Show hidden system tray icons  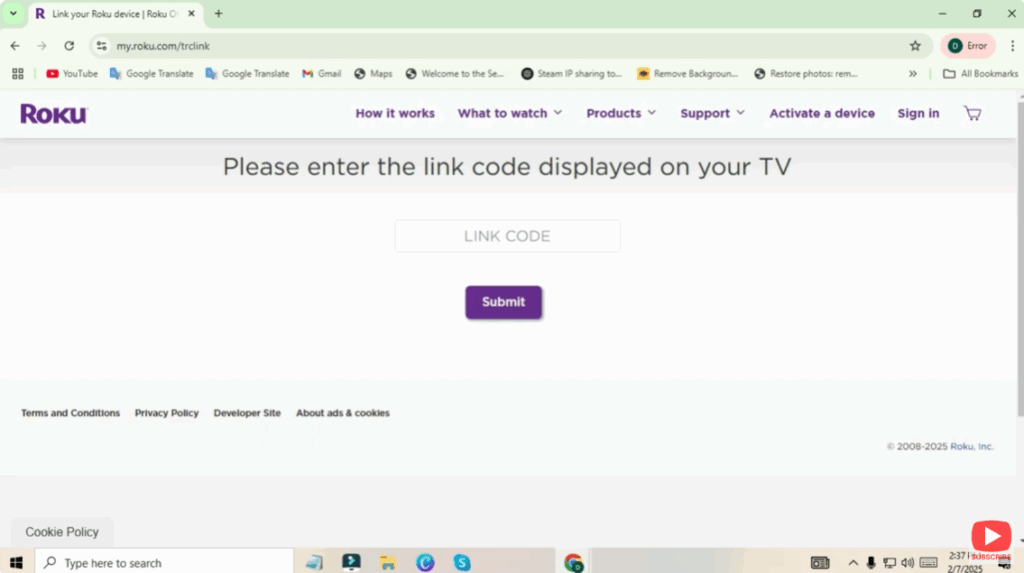[x=853, y=563]
